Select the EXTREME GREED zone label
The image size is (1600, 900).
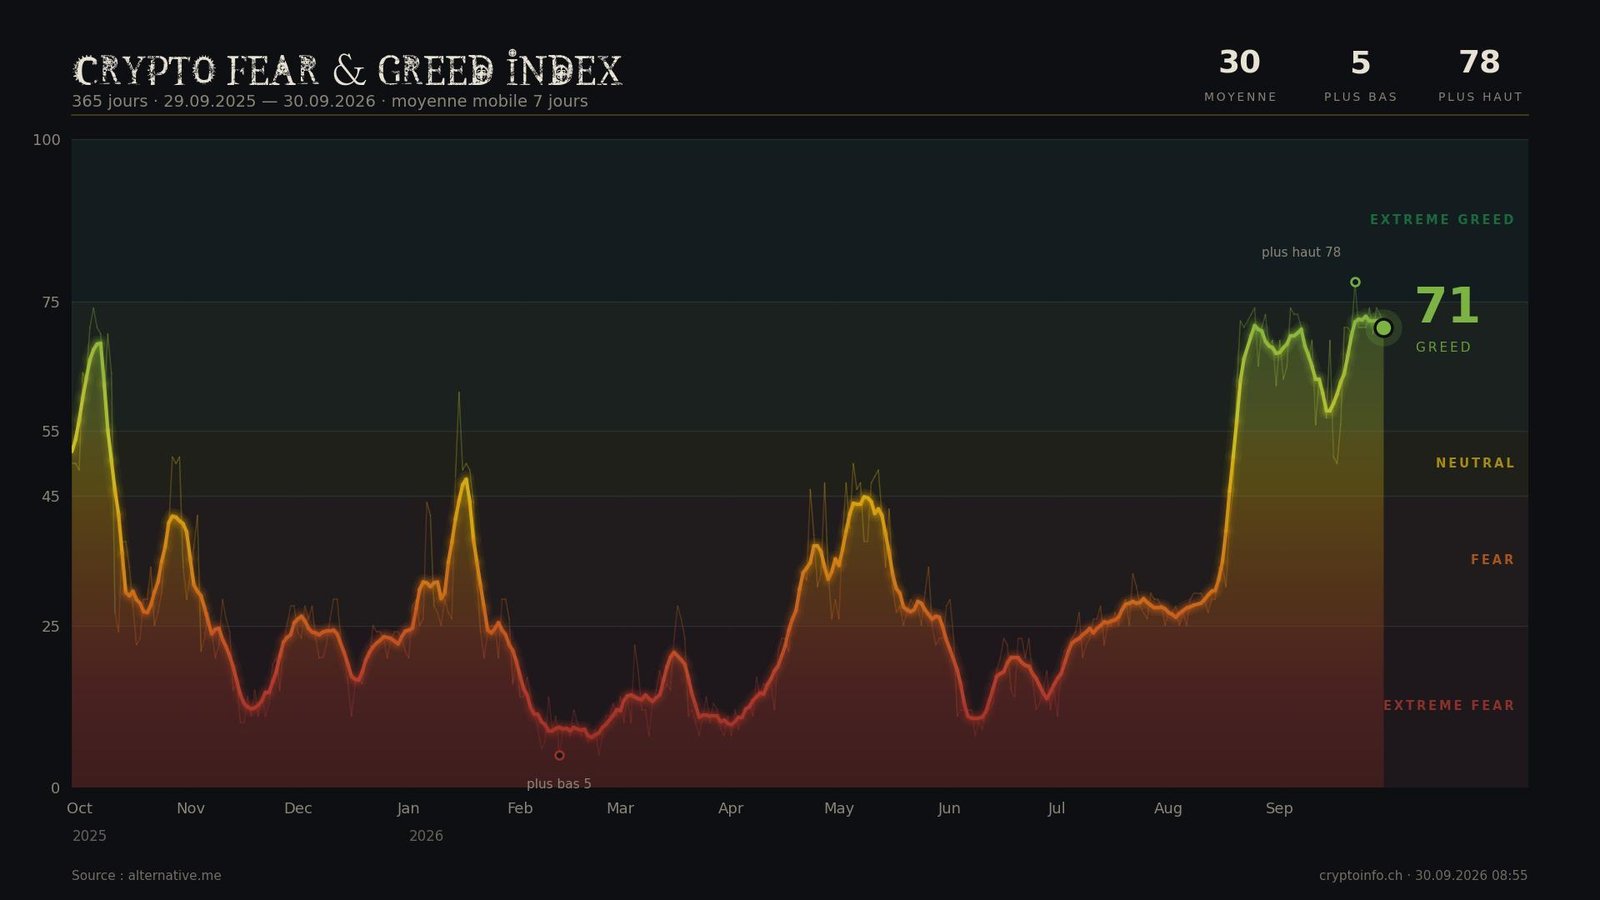click(x=1442, y=220)
